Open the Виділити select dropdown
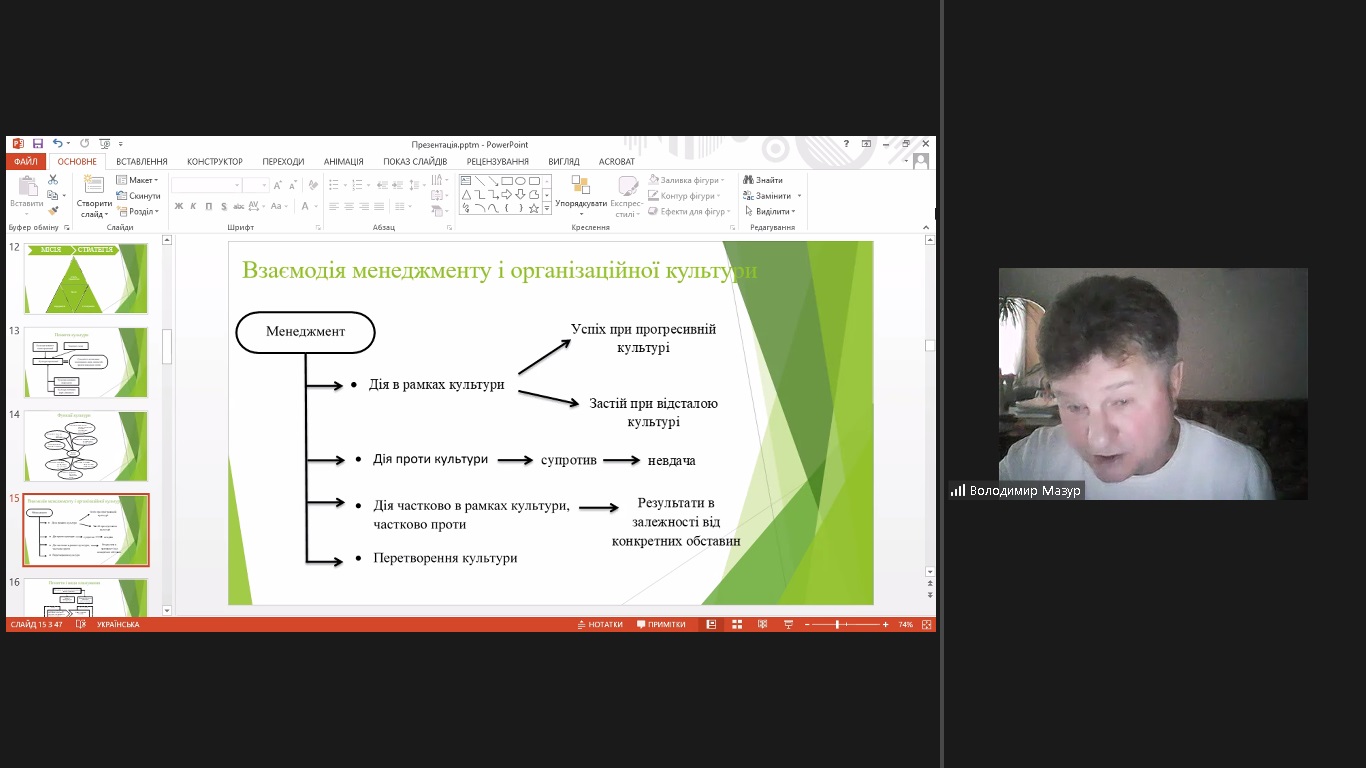This screenshot has width=1366, height=768. [x=769, y=211]
